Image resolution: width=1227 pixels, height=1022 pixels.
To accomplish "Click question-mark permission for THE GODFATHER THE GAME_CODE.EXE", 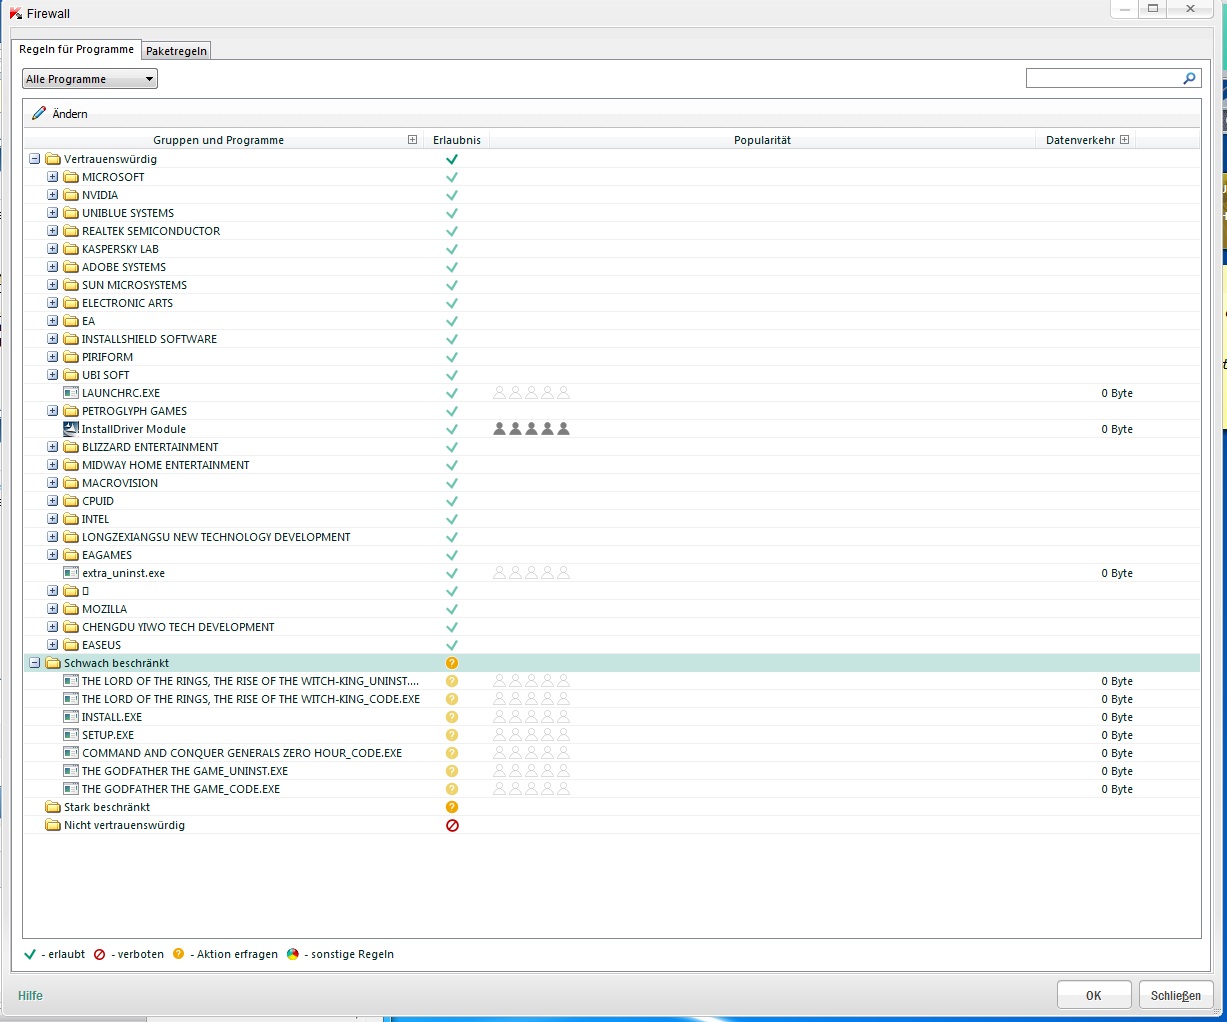I will click(x=452, y=789).
